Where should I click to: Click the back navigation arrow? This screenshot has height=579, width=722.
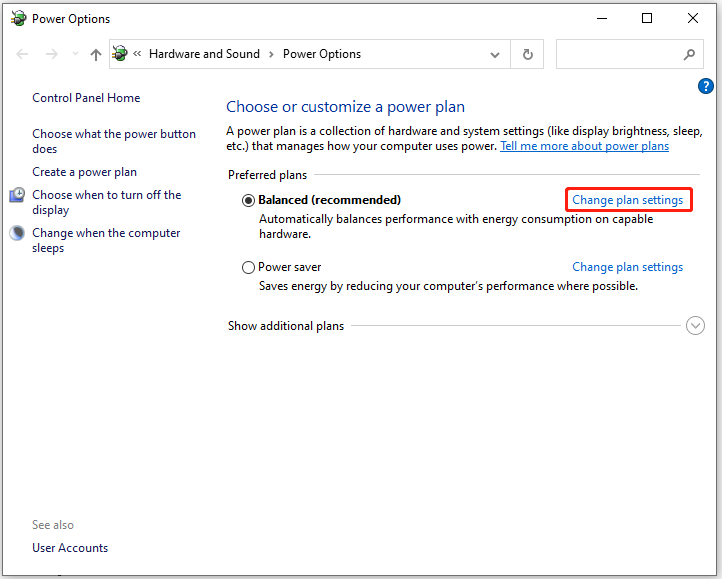(22, 54)
